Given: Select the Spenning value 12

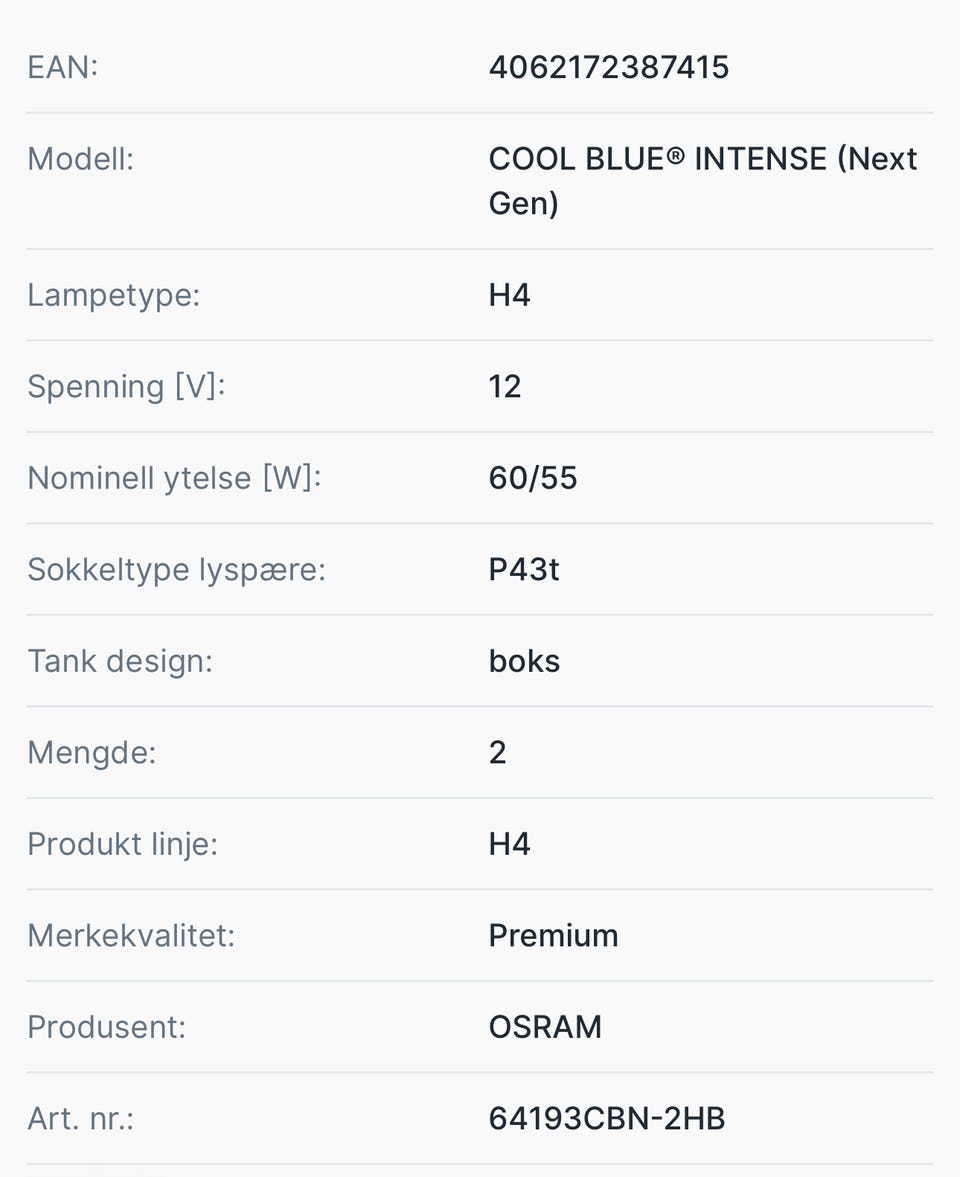Looking at the screenshot, I should pos(505,387).
